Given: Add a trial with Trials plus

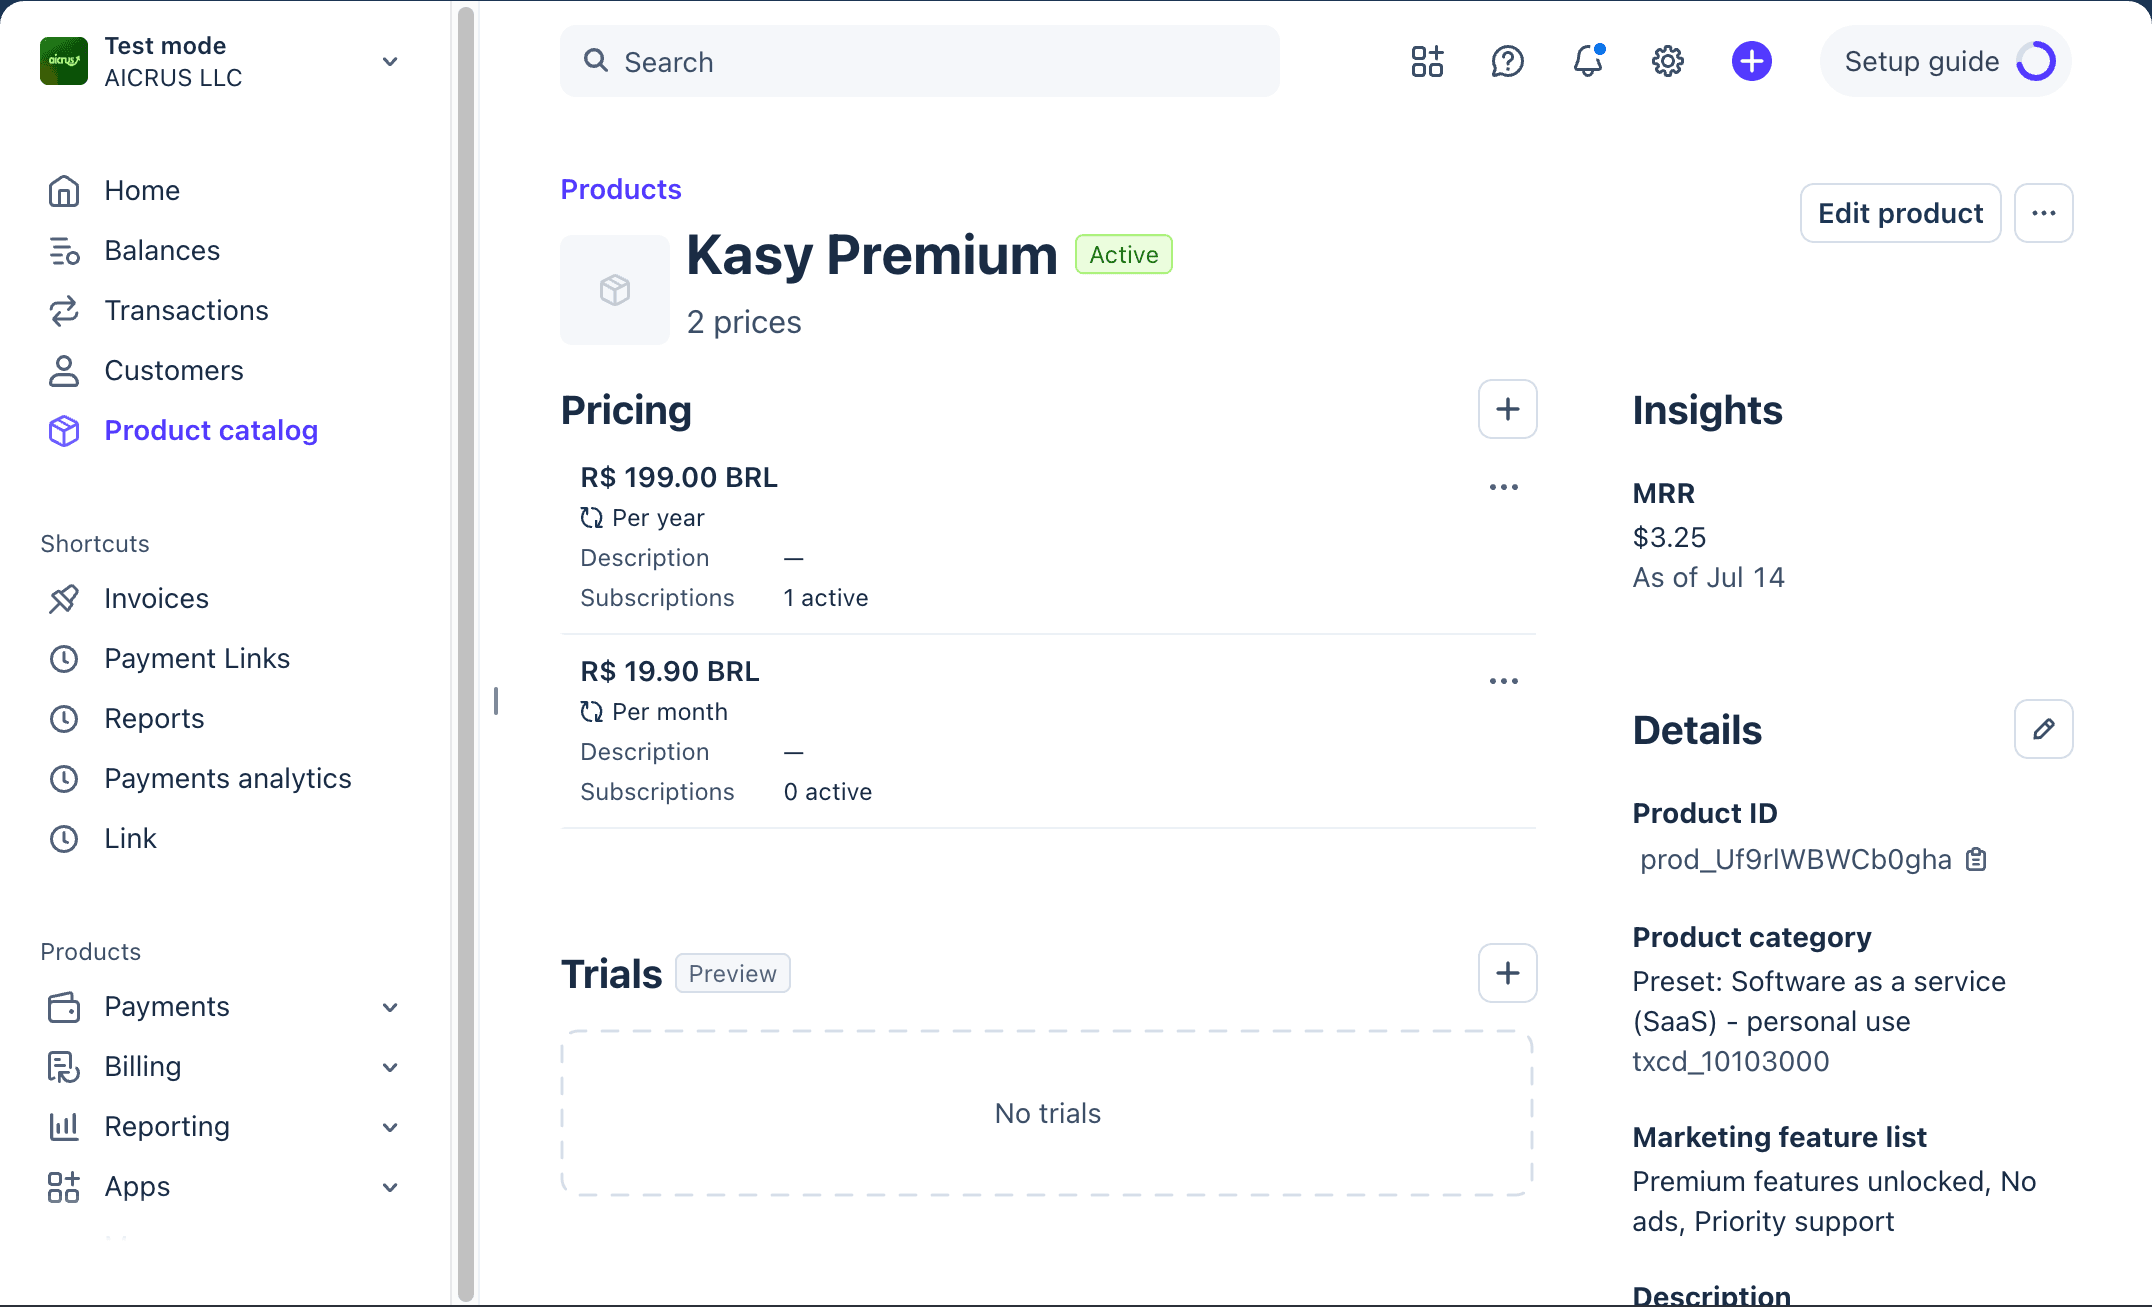Looking at the screenshot, I should pos(1507,973).
